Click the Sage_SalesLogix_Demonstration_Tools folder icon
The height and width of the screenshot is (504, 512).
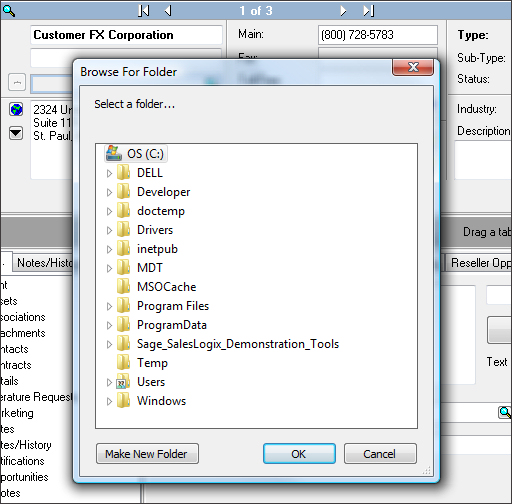tap(124, 343)
